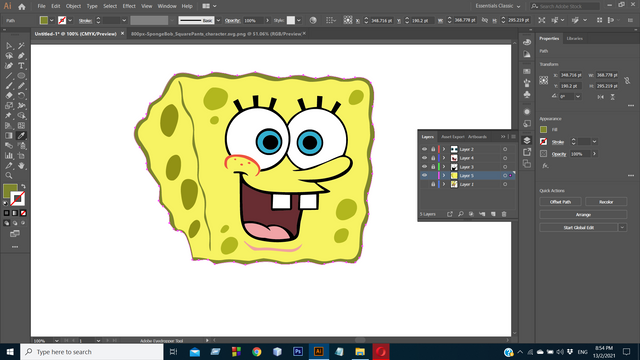This screenshot has width=640, height=360.
Task: Open the Edit Toolbar three dots
Action: 15,247
